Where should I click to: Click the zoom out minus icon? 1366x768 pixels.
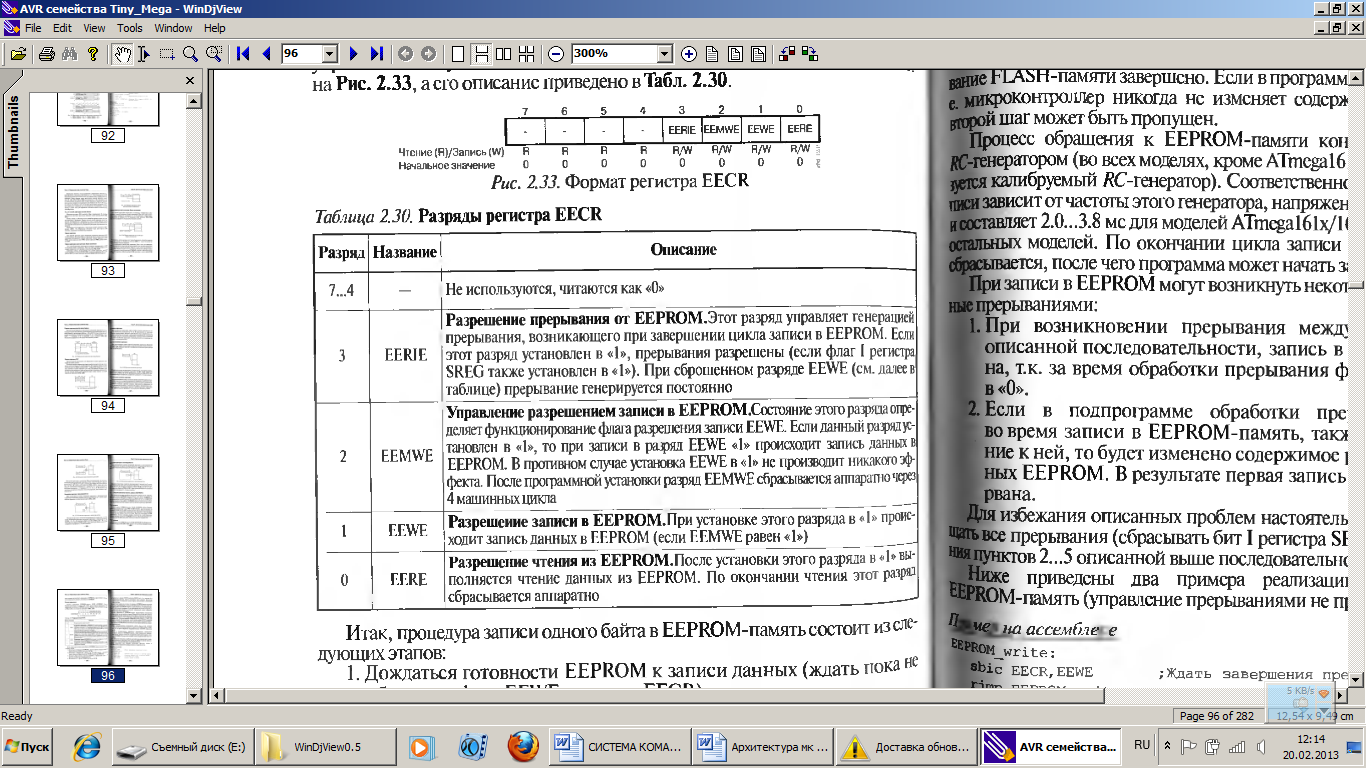[556, 54]
